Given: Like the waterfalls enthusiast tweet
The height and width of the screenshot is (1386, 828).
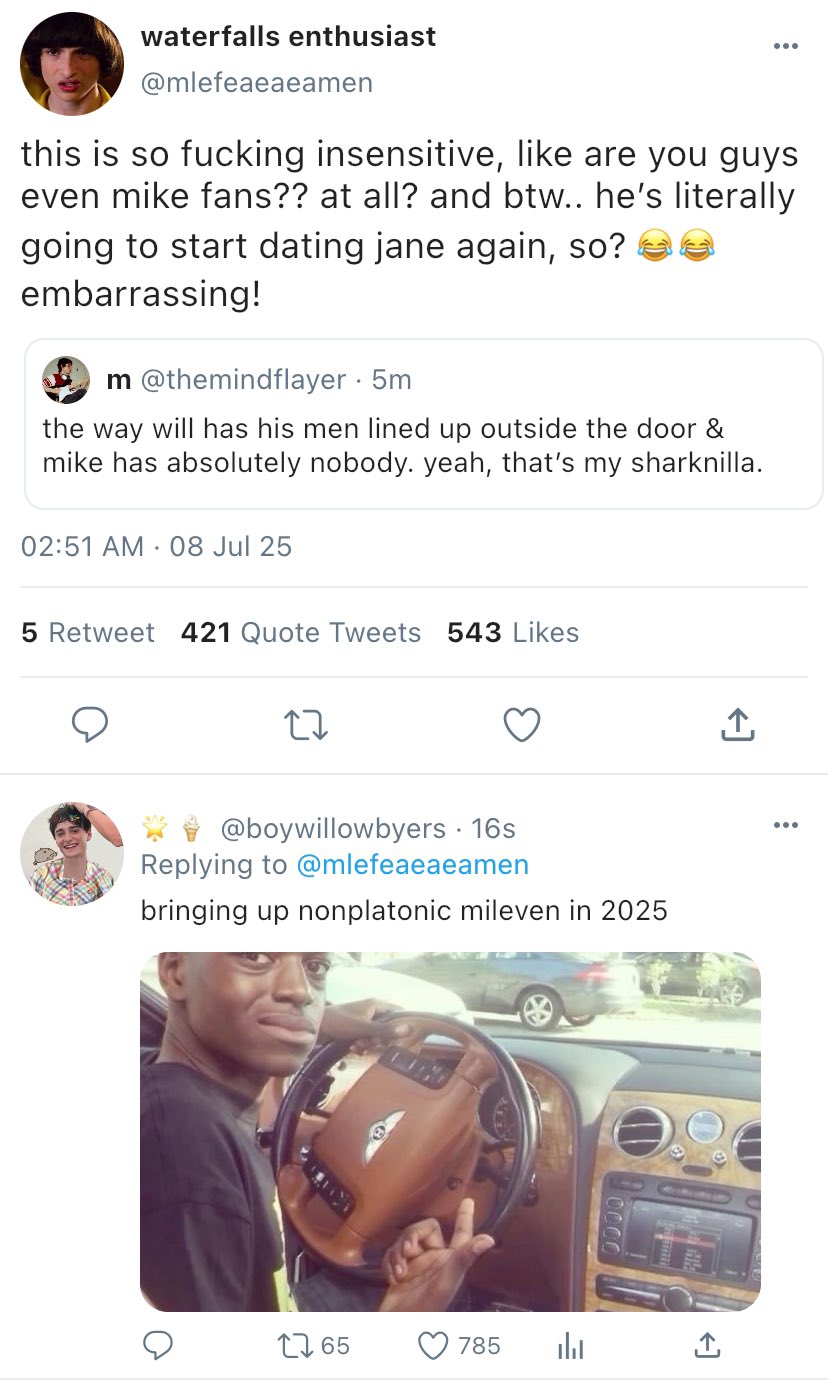Looking at the screenshot, I should tap(521, 725).
